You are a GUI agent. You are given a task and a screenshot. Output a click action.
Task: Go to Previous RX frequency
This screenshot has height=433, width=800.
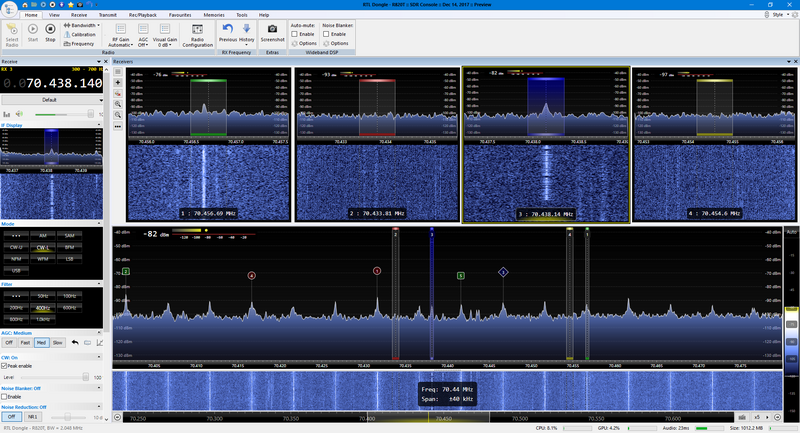228,32
